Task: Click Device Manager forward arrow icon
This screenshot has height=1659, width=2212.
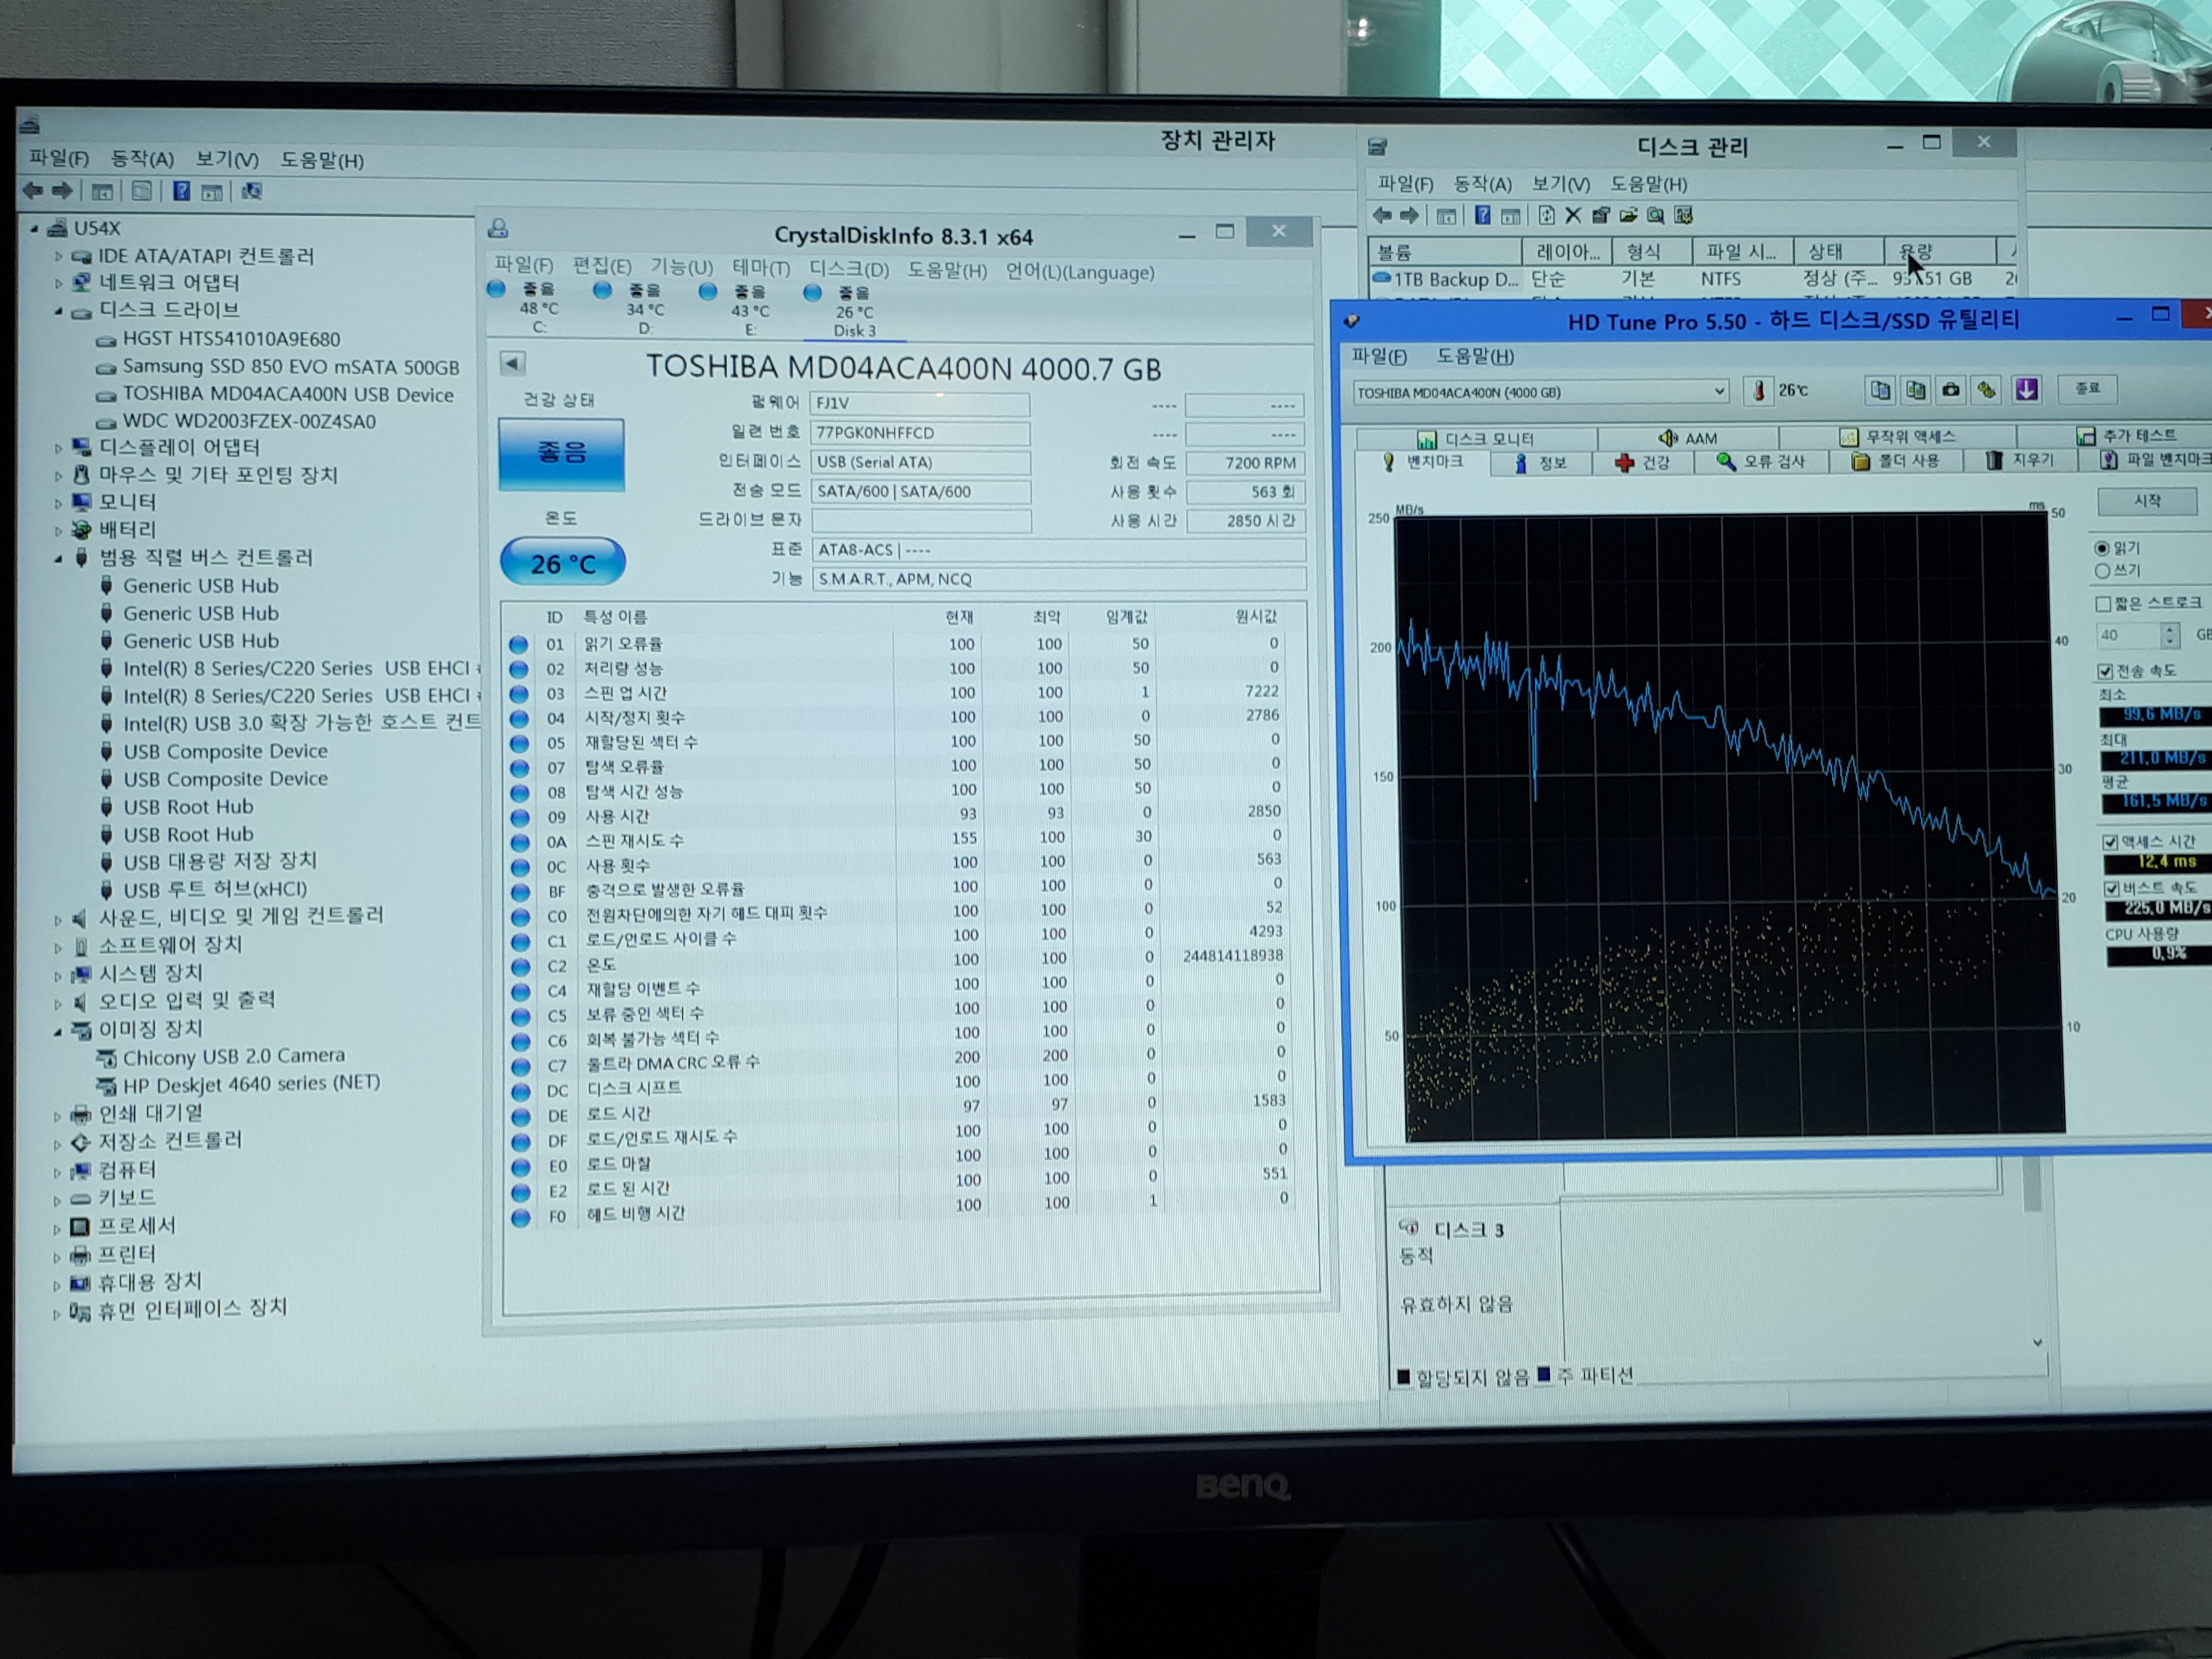Action: 63,190
